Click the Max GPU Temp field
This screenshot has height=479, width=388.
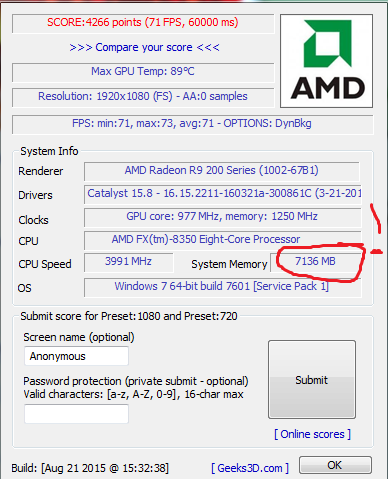point(143,72)
